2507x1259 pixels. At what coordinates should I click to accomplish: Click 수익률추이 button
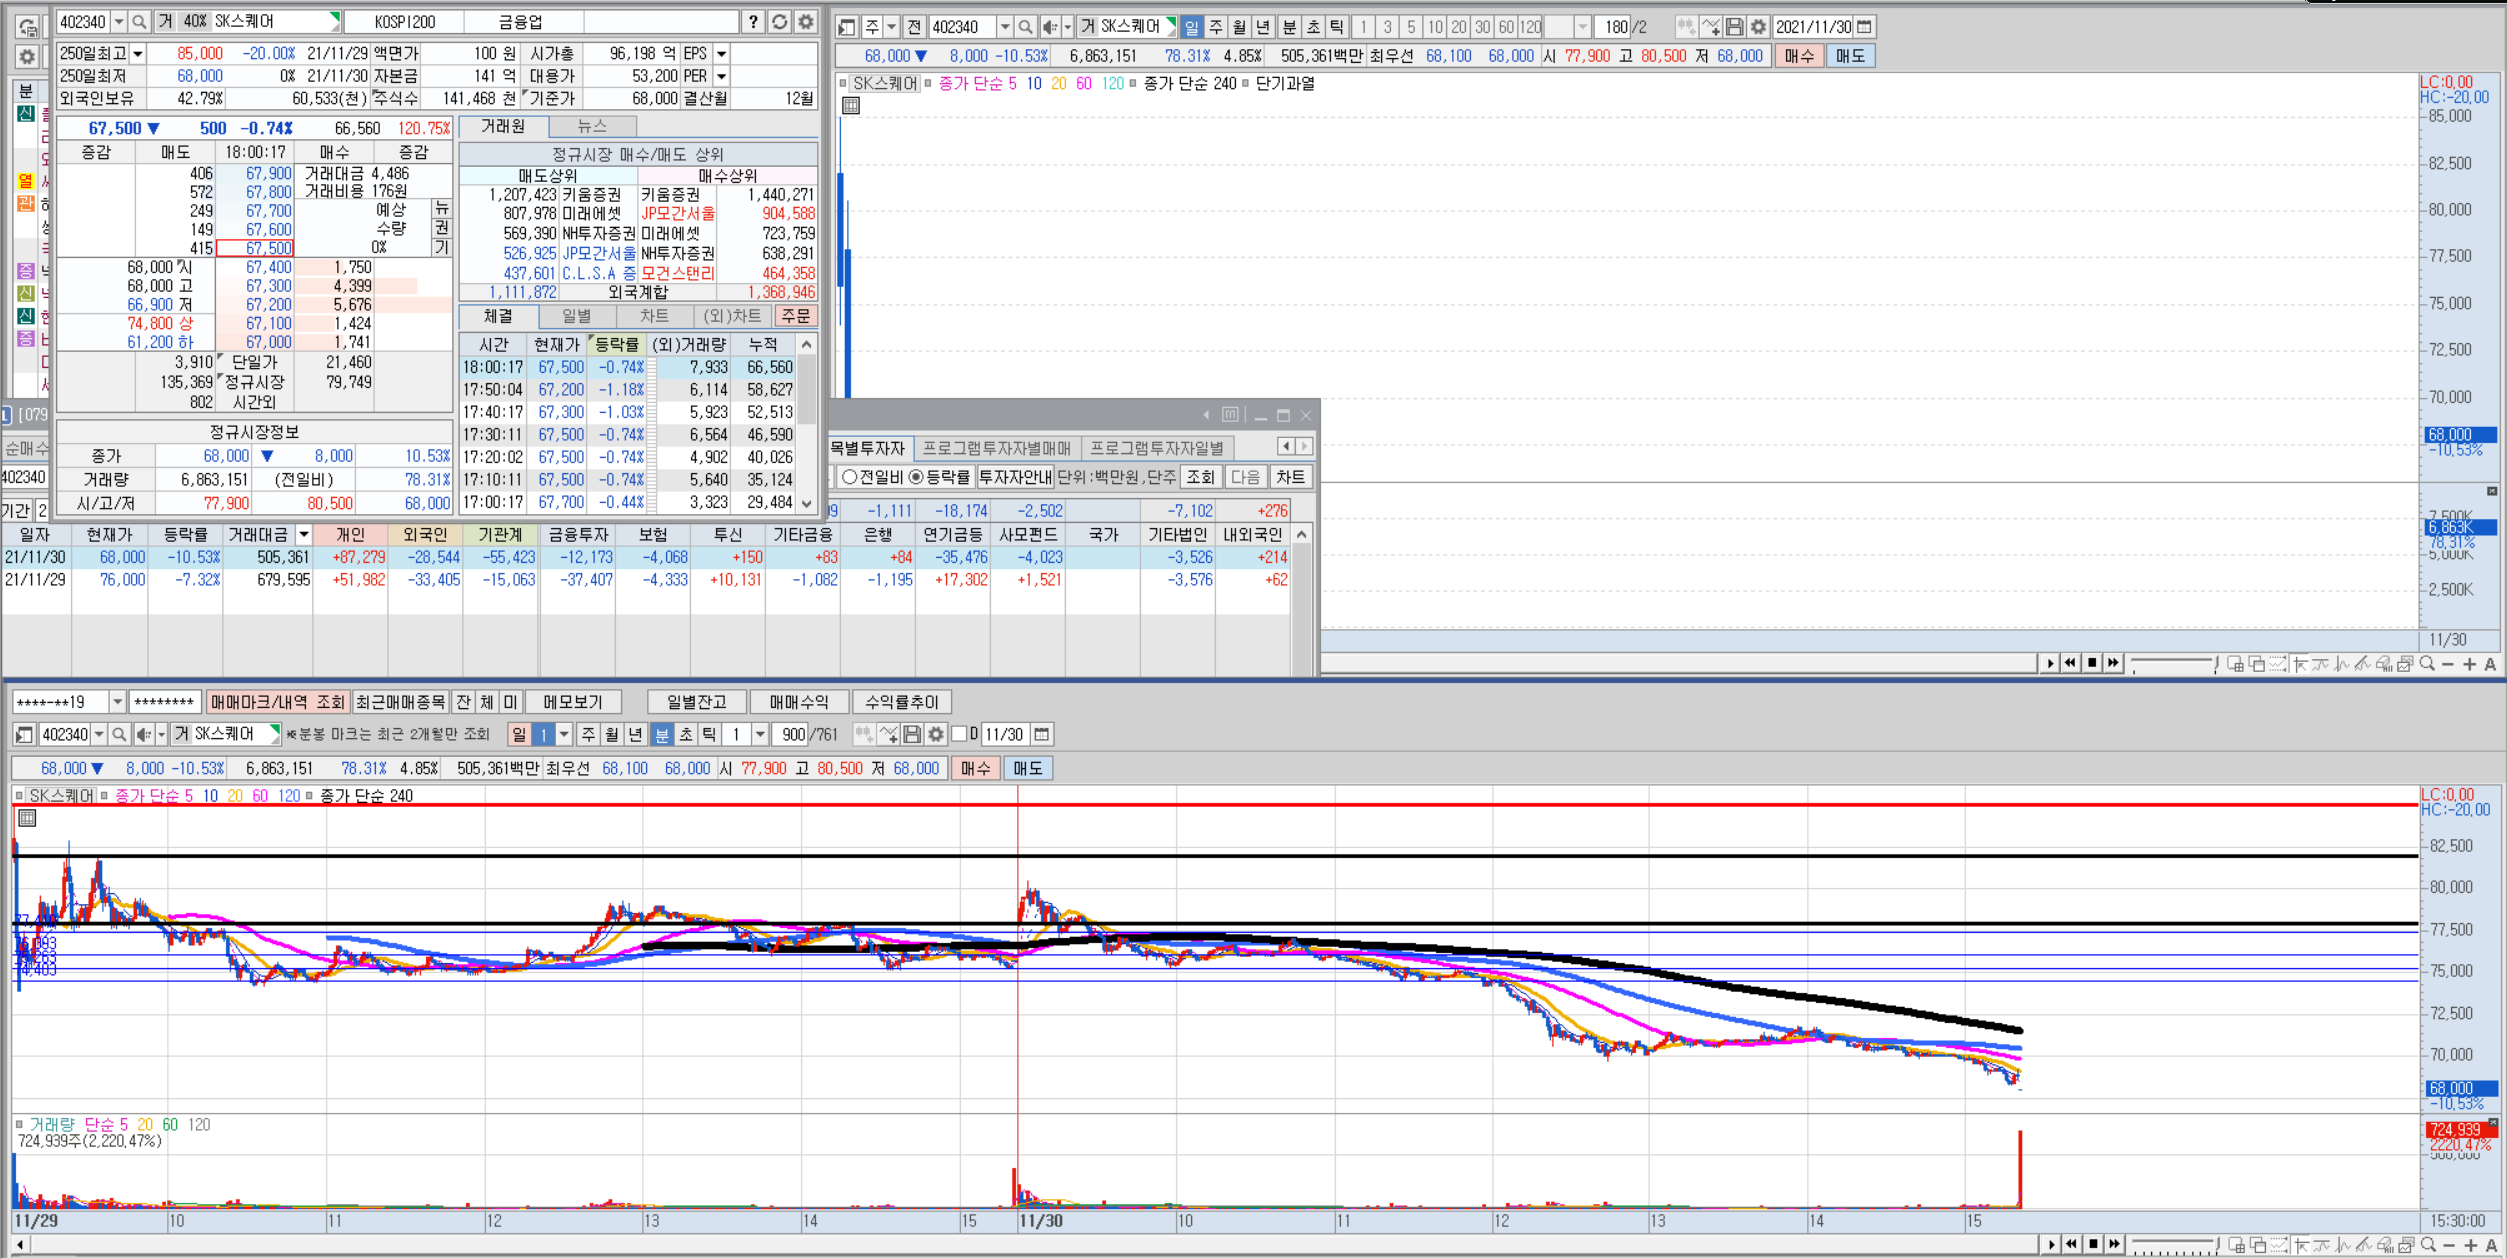coord(902,702)
